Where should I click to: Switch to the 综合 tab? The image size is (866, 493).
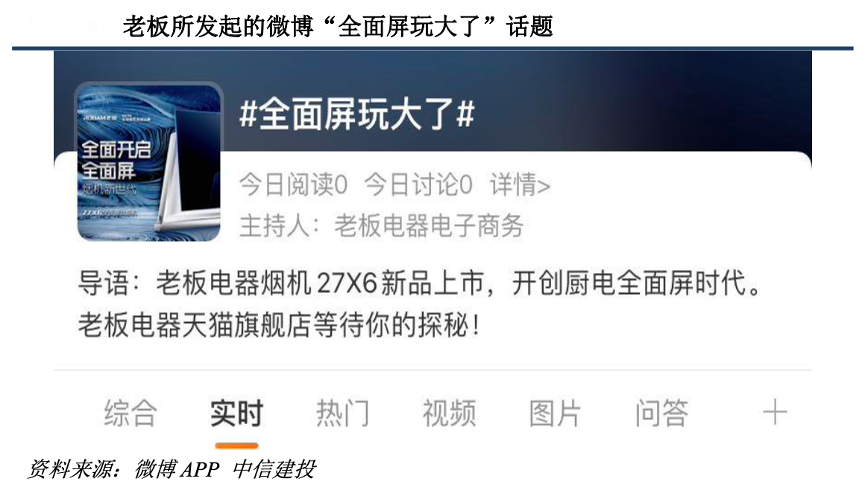(x=131, y=413)
